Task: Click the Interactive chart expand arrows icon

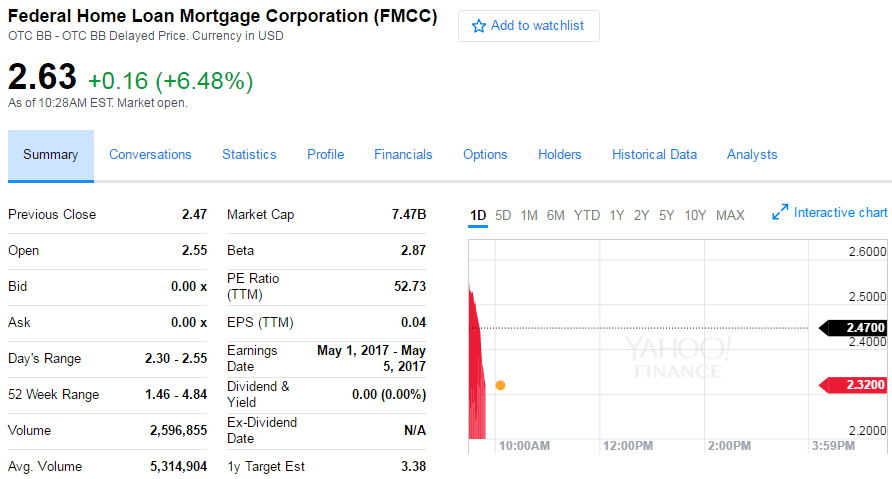Action: 780,213
